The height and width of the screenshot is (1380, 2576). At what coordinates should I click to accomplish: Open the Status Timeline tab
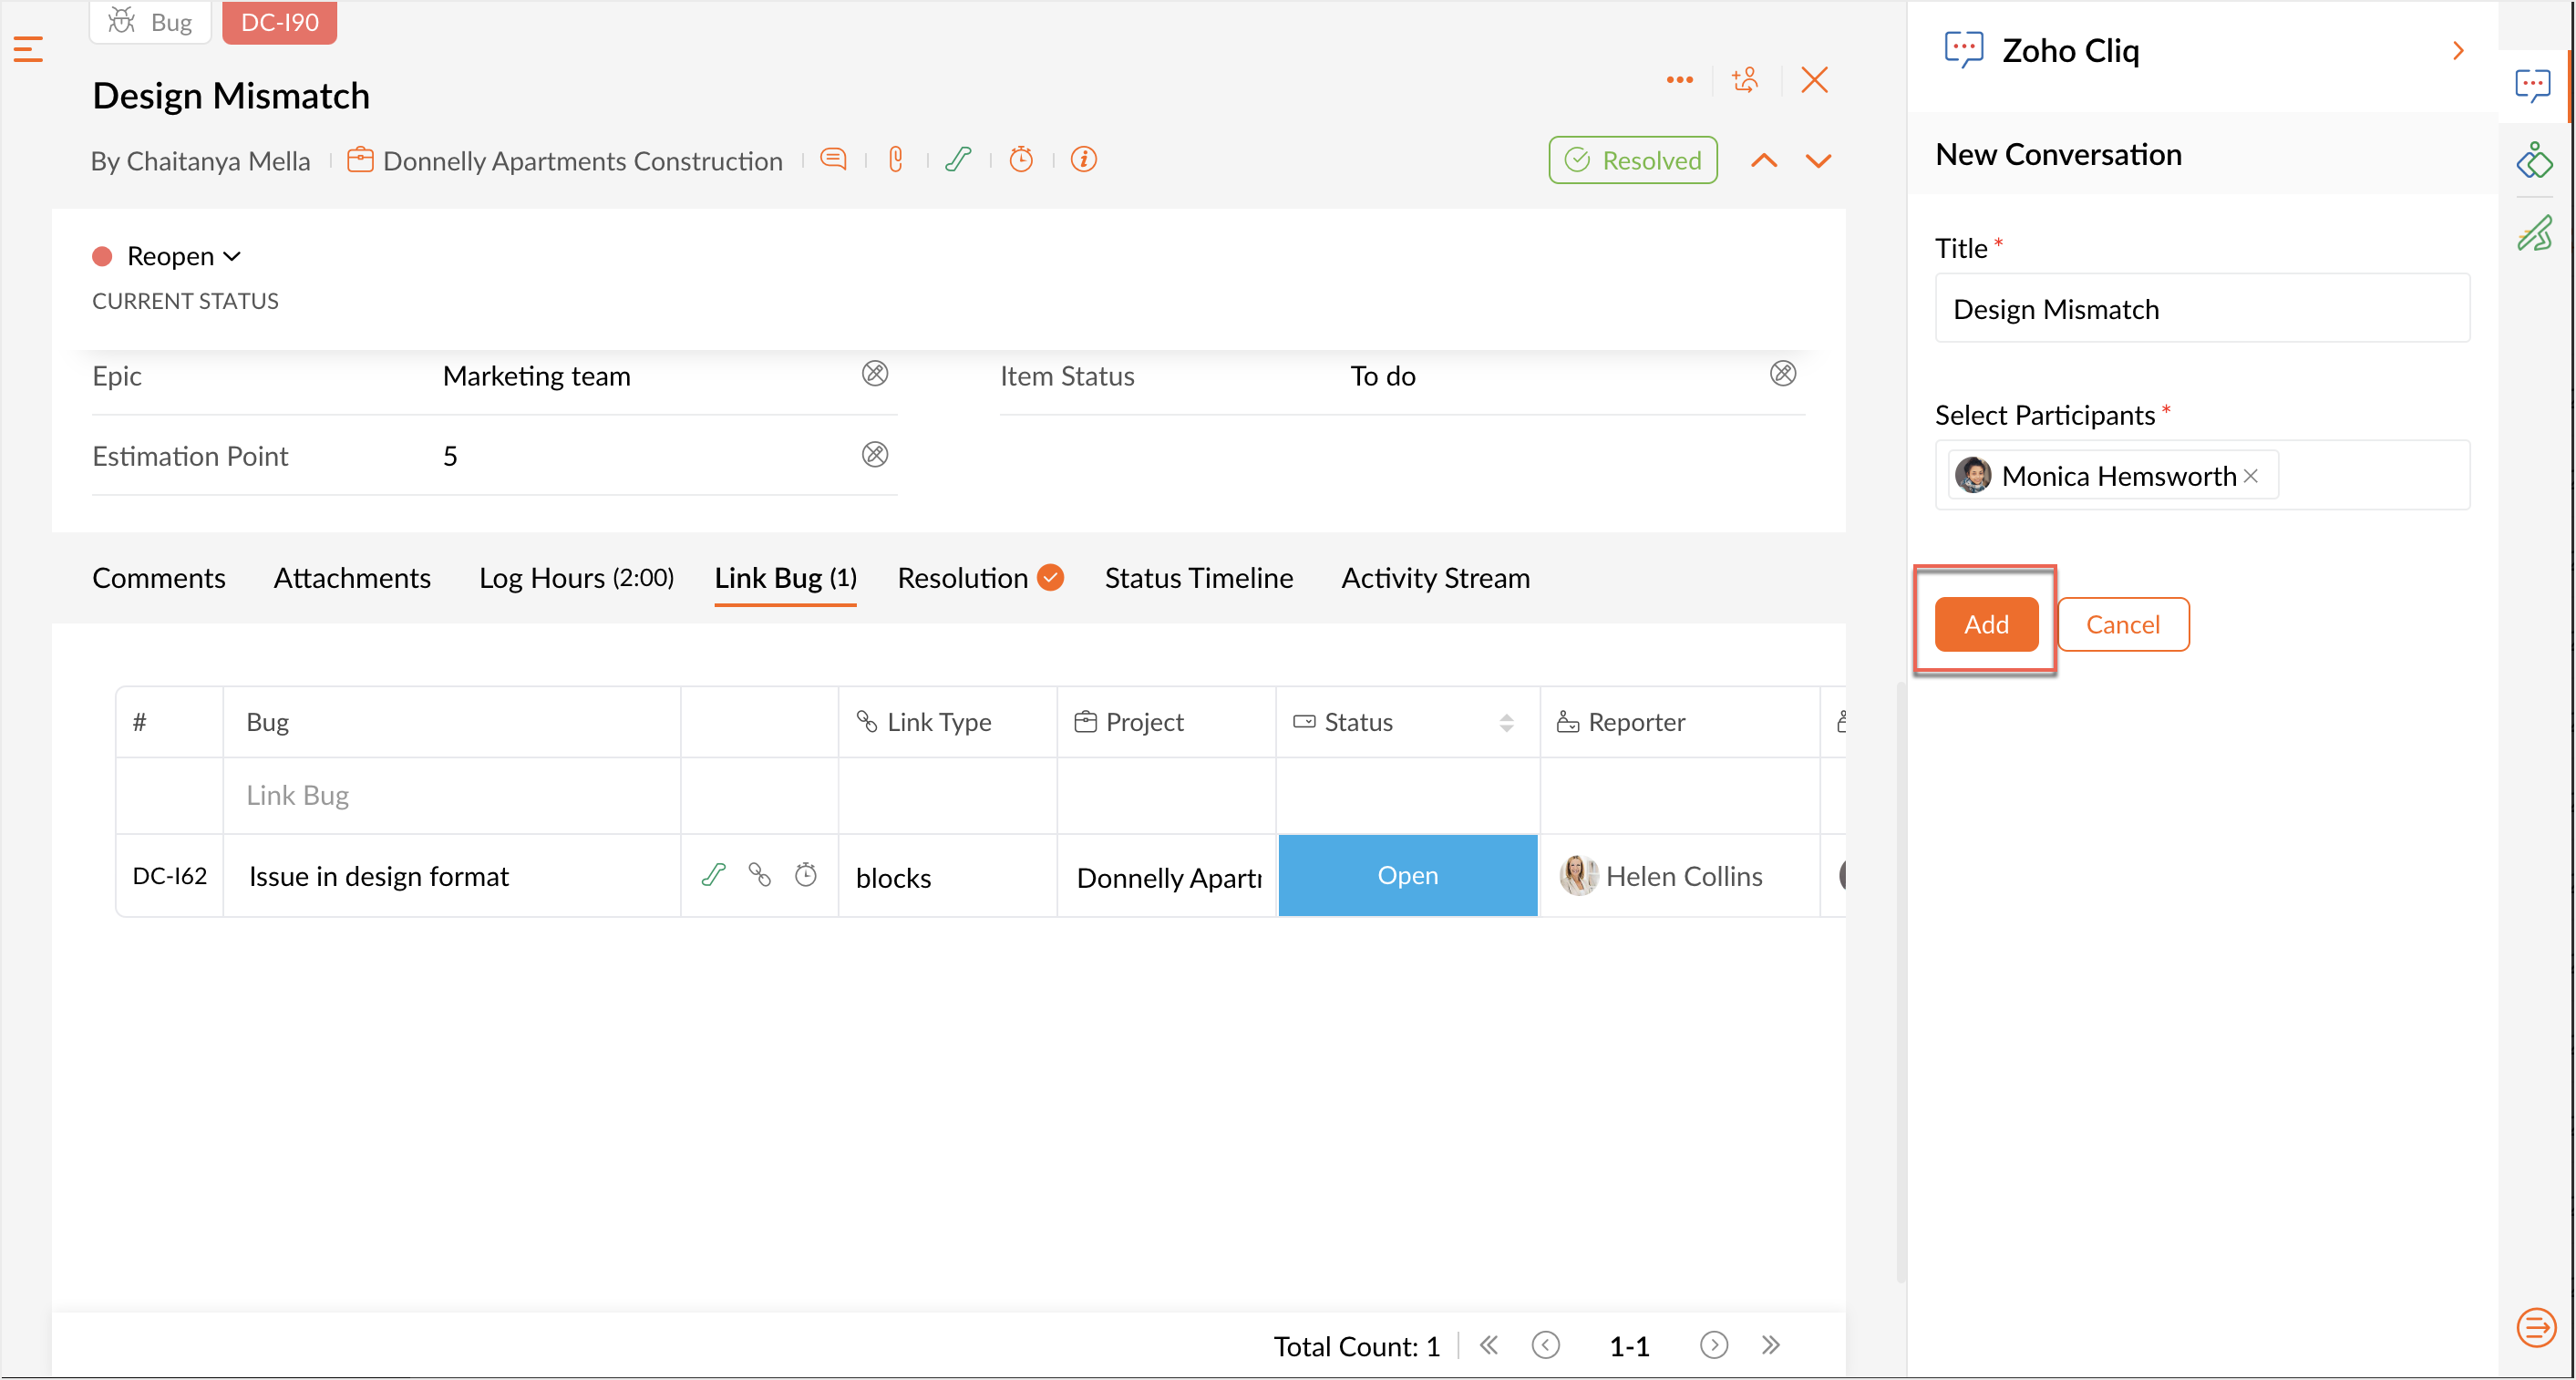coord(1198,578)
